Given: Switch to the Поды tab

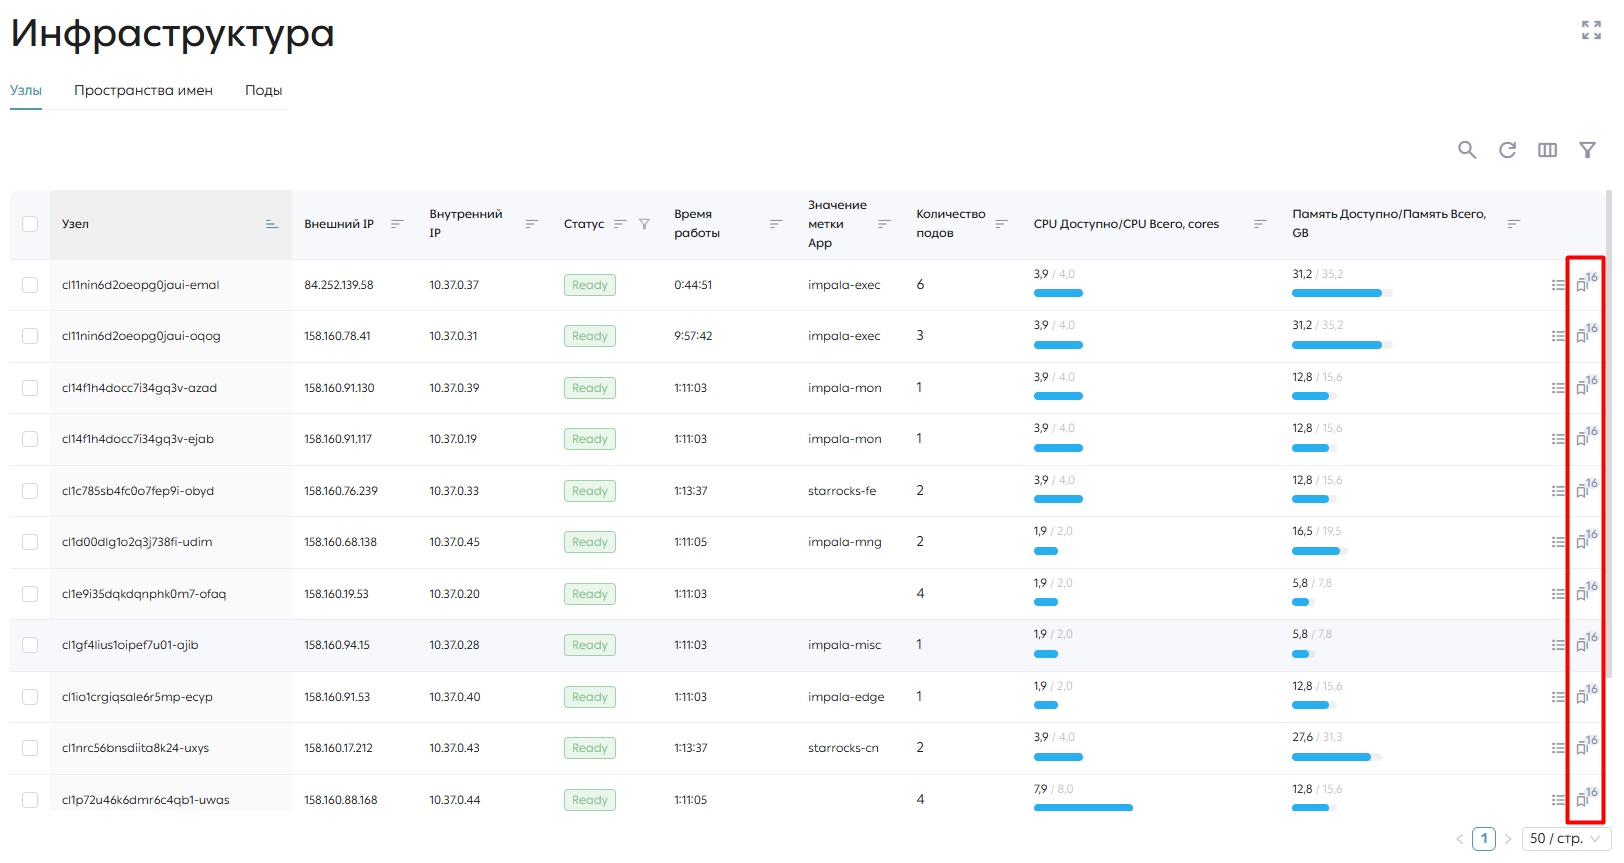Looking at the screenshot, I should tap(263, 90).
